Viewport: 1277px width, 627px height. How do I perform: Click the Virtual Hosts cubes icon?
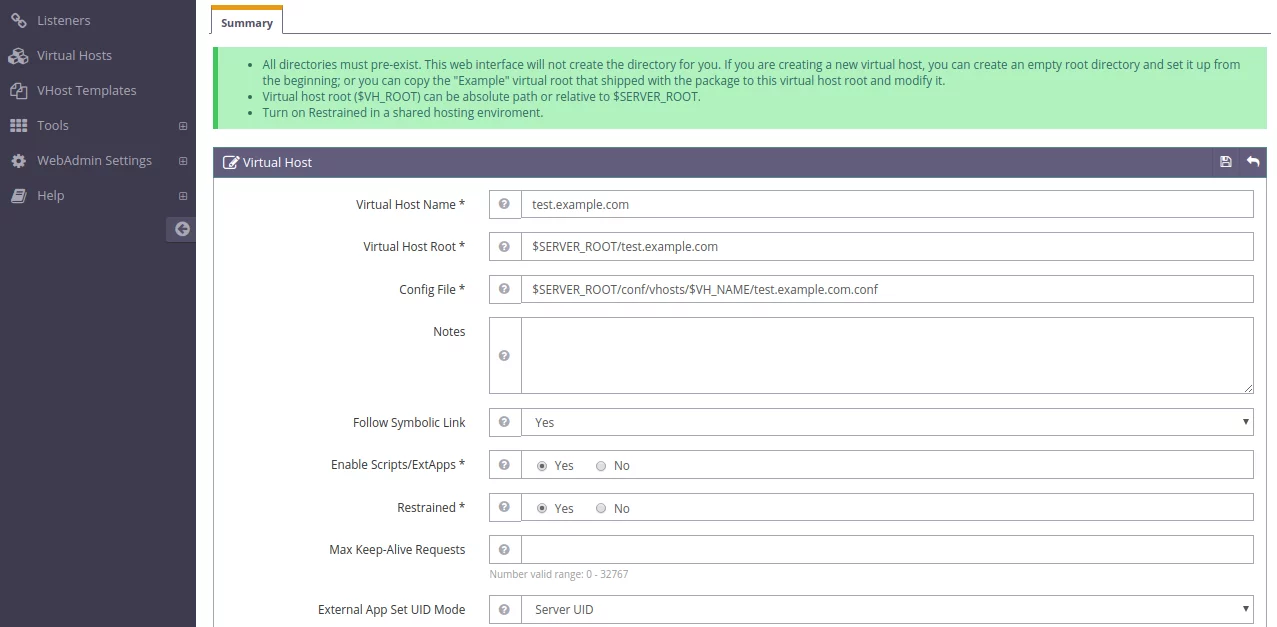(18, 55)
